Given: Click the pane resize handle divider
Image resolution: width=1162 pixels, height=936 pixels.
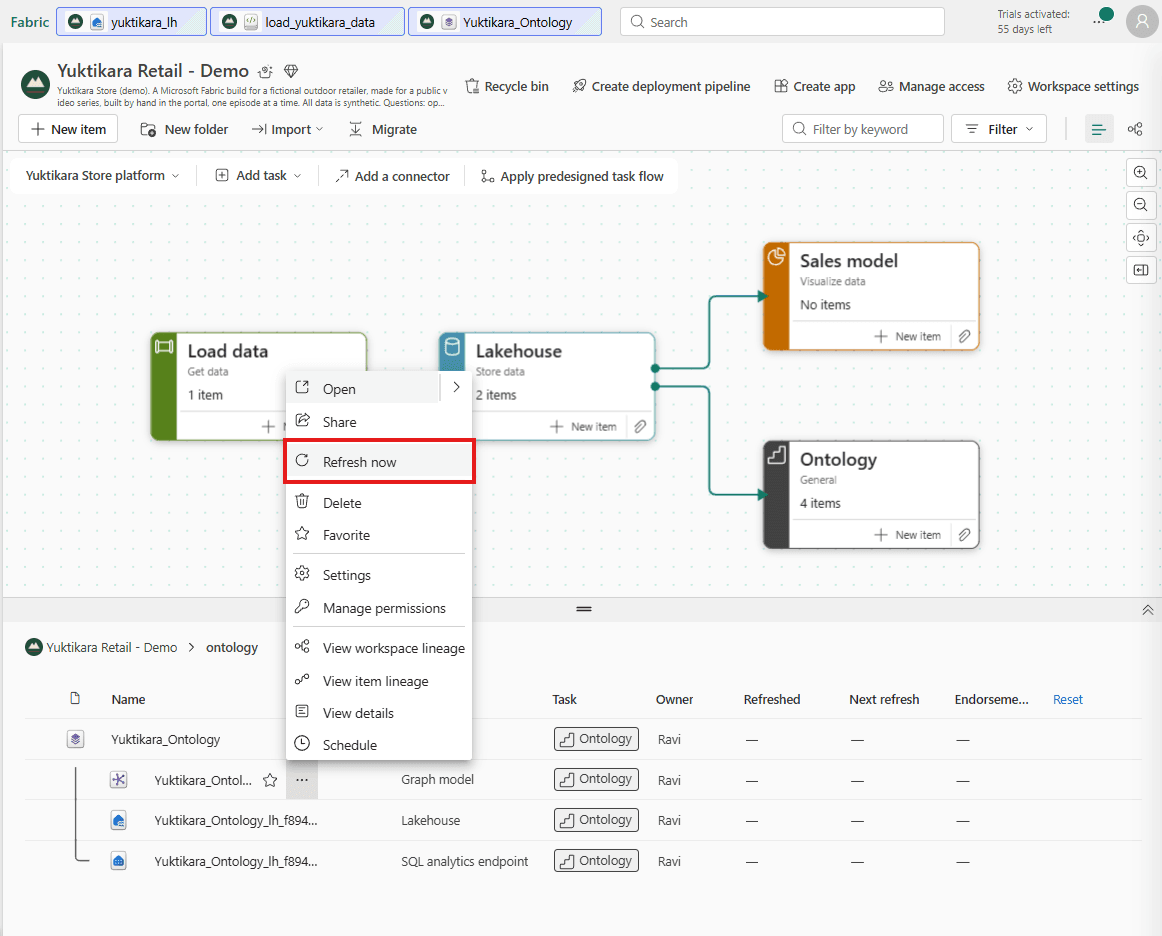Looking at the screenshot, I should click(x=584, y=609).
